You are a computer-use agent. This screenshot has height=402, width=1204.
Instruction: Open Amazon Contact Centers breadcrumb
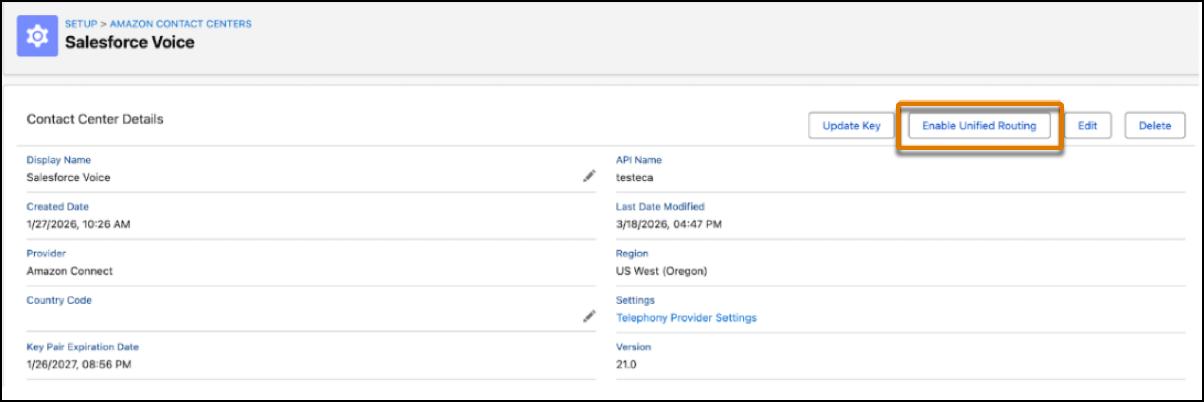tap(180, 23)
